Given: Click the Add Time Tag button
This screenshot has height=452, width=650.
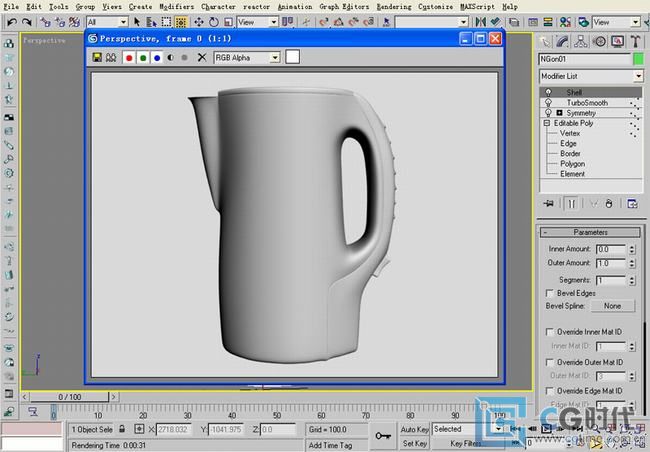Looking at the screenshot, I should coord(330,445).
